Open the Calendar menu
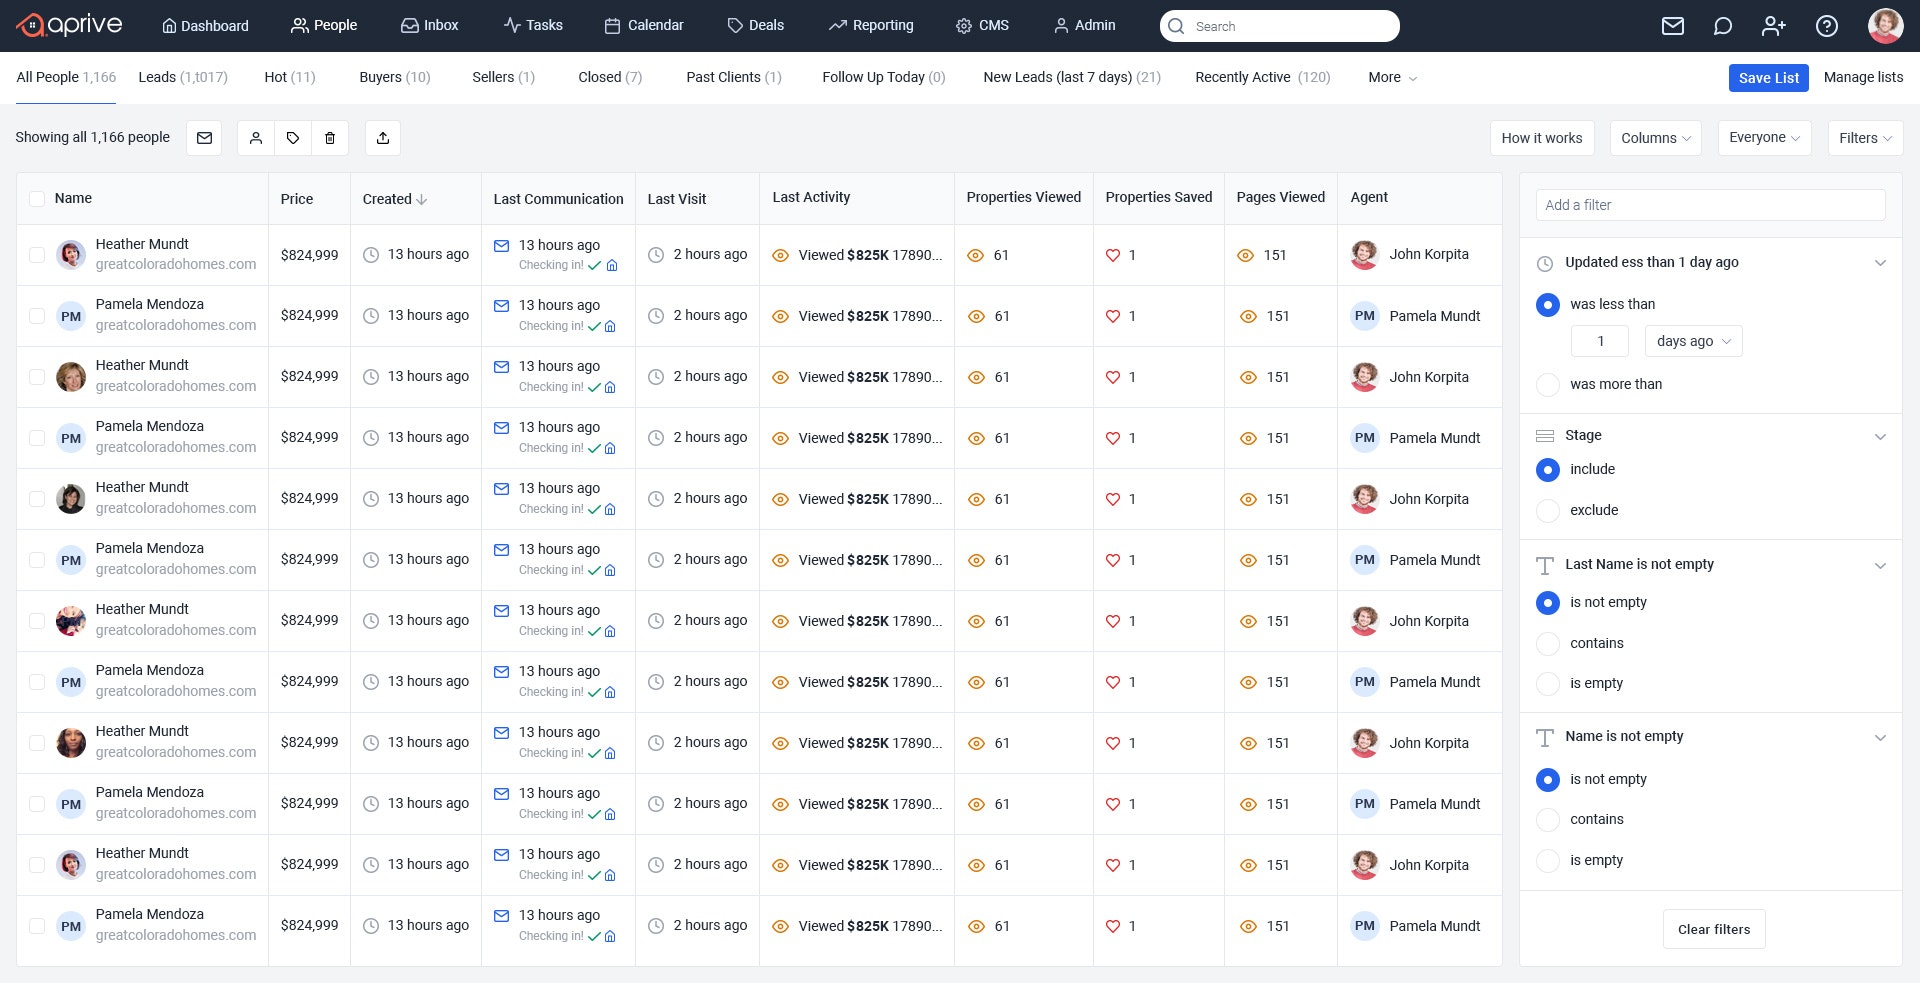Screen dimensions: 1920x983 pyautogui.click(x=644, y=26)
